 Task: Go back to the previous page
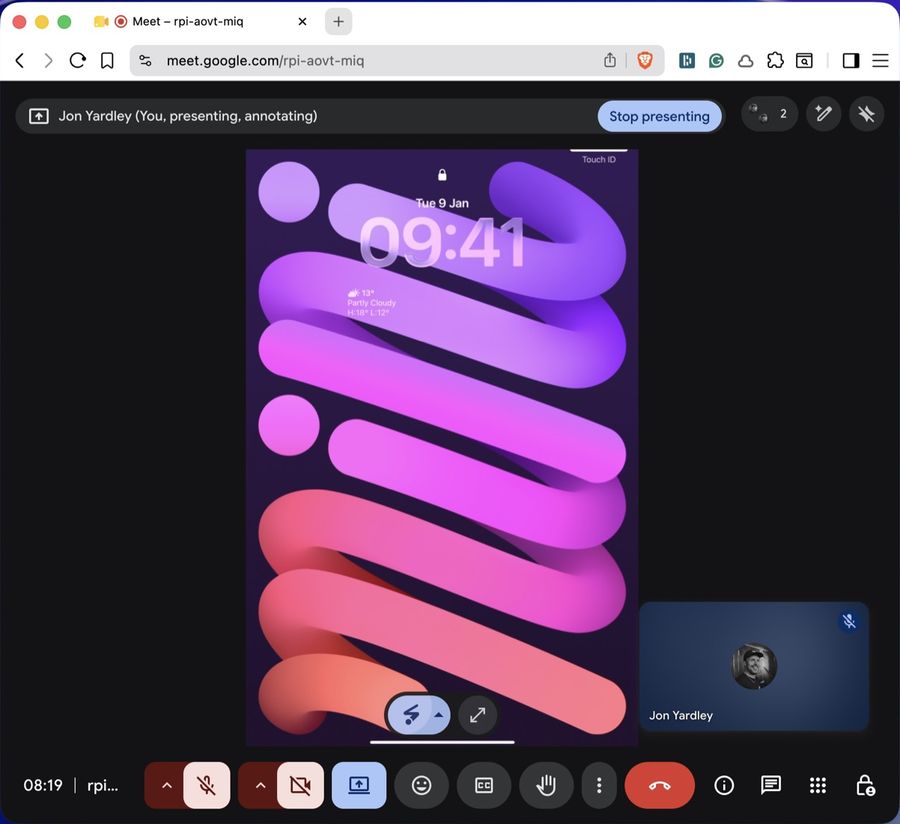(x=20, y=60)
